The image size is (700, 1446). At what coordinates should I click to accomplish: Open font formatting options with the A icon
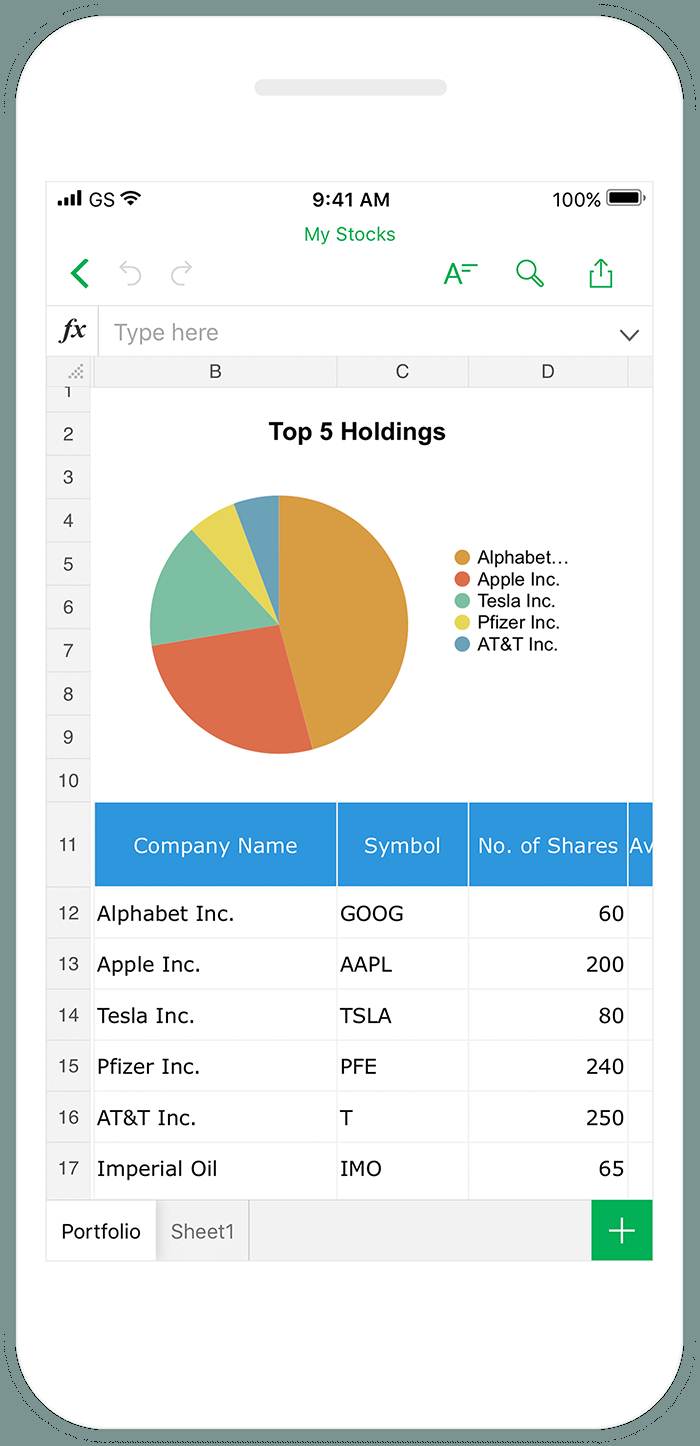click(461, 272)
